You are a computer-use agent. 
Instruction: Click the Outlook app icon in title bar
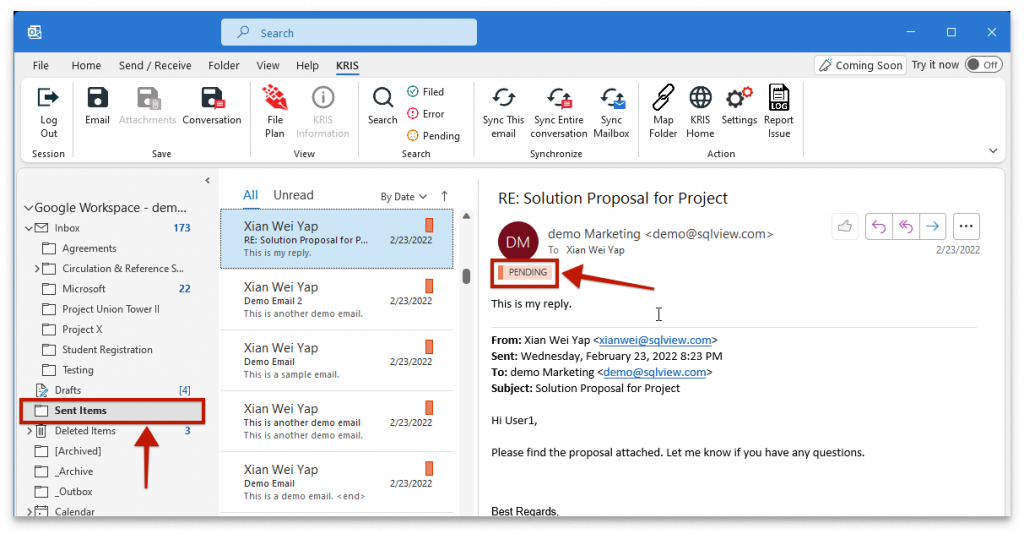point(35,32)
